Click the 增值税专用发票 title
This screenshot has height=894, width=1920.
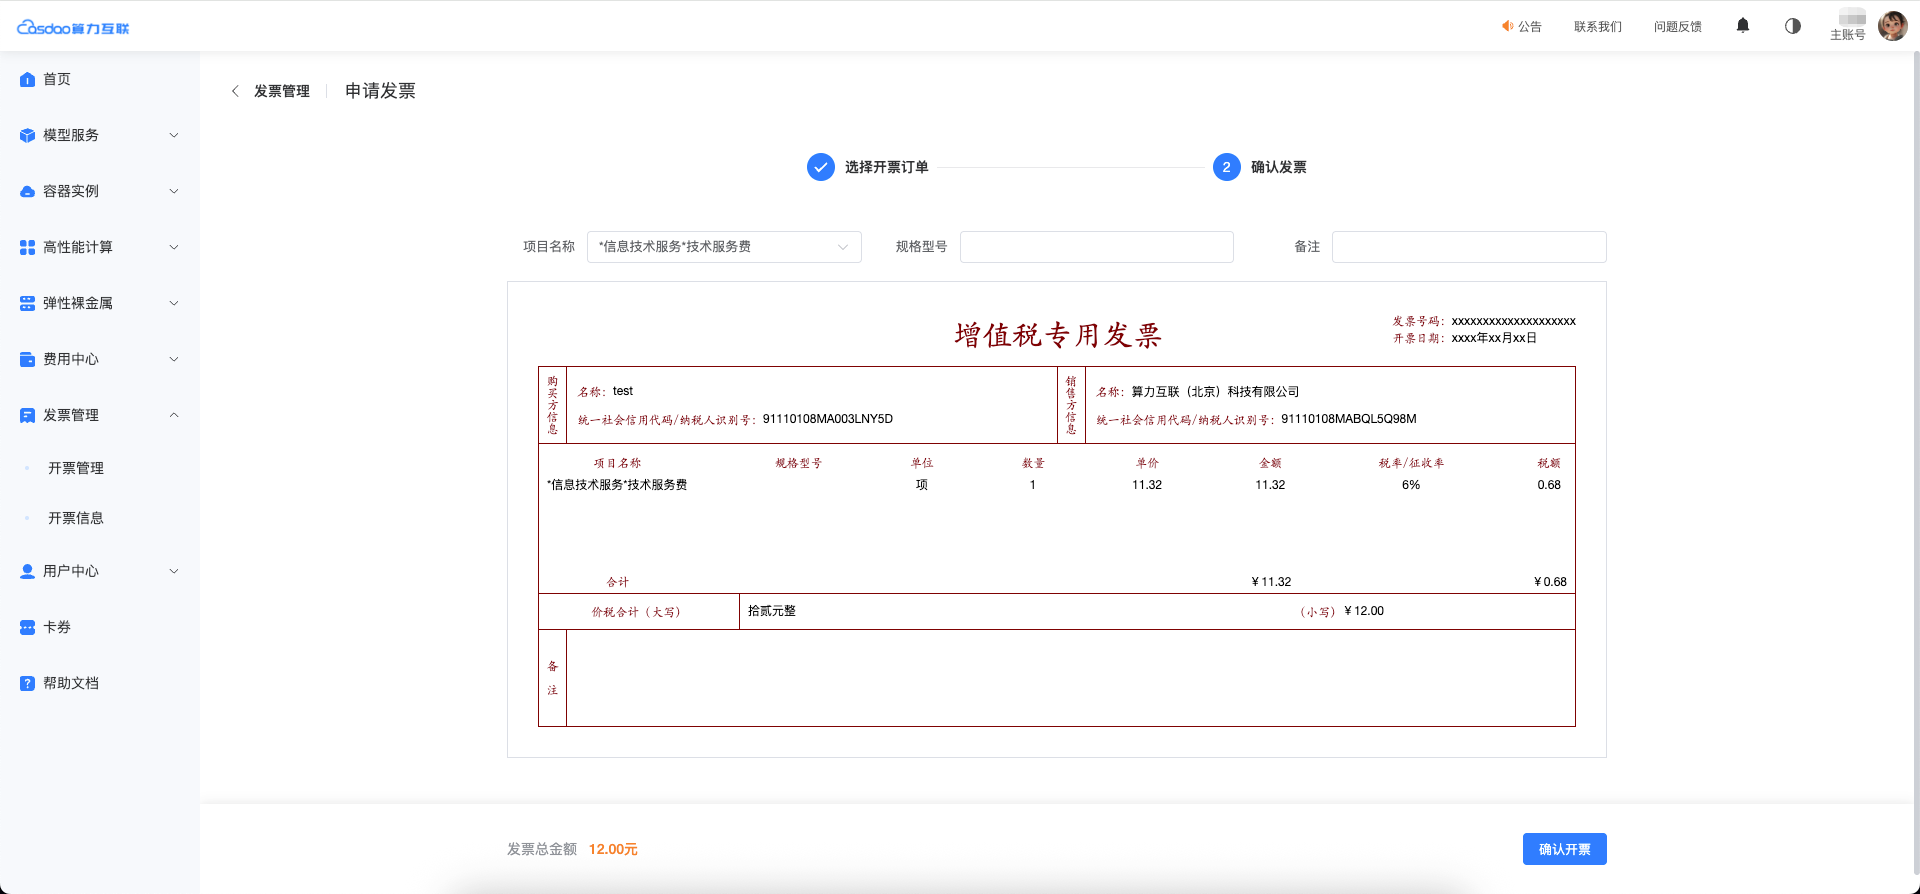click(x=1058, y=335)
